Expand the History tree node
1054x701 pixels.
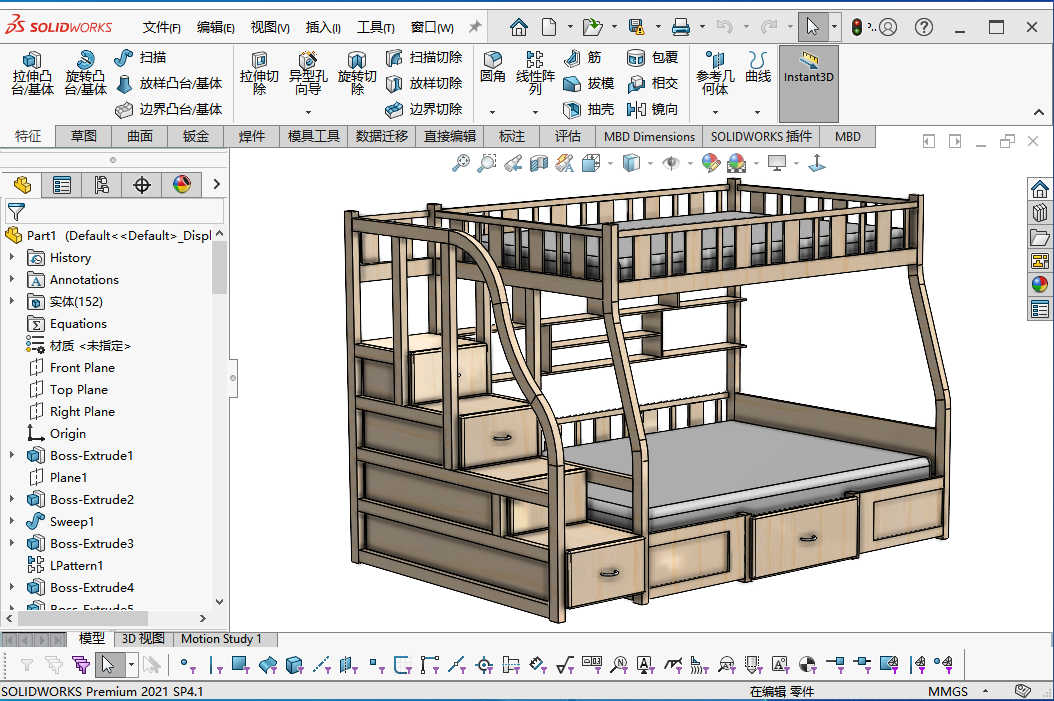click(11, 257)
